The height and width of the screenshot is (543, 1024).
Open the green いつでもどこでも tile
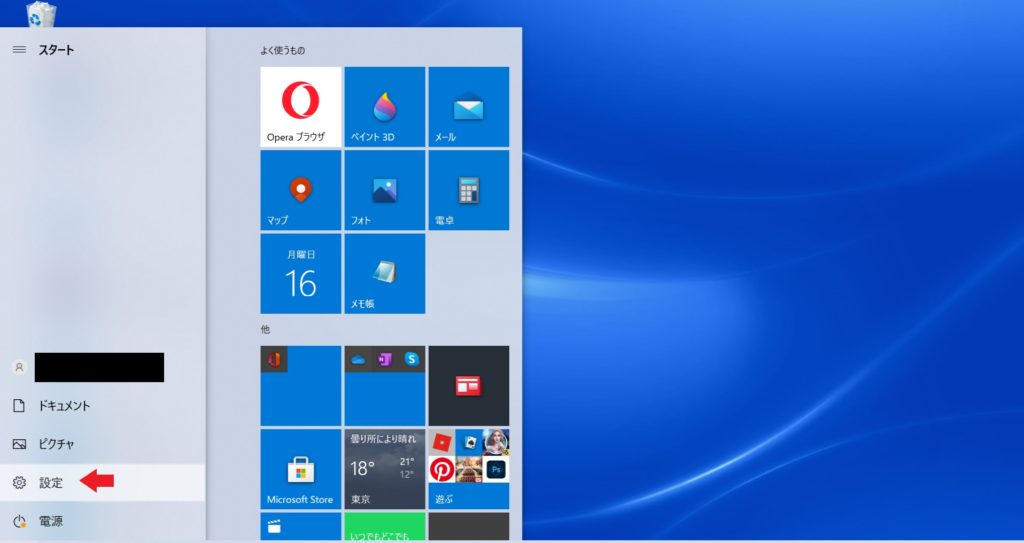coord(385,527)
